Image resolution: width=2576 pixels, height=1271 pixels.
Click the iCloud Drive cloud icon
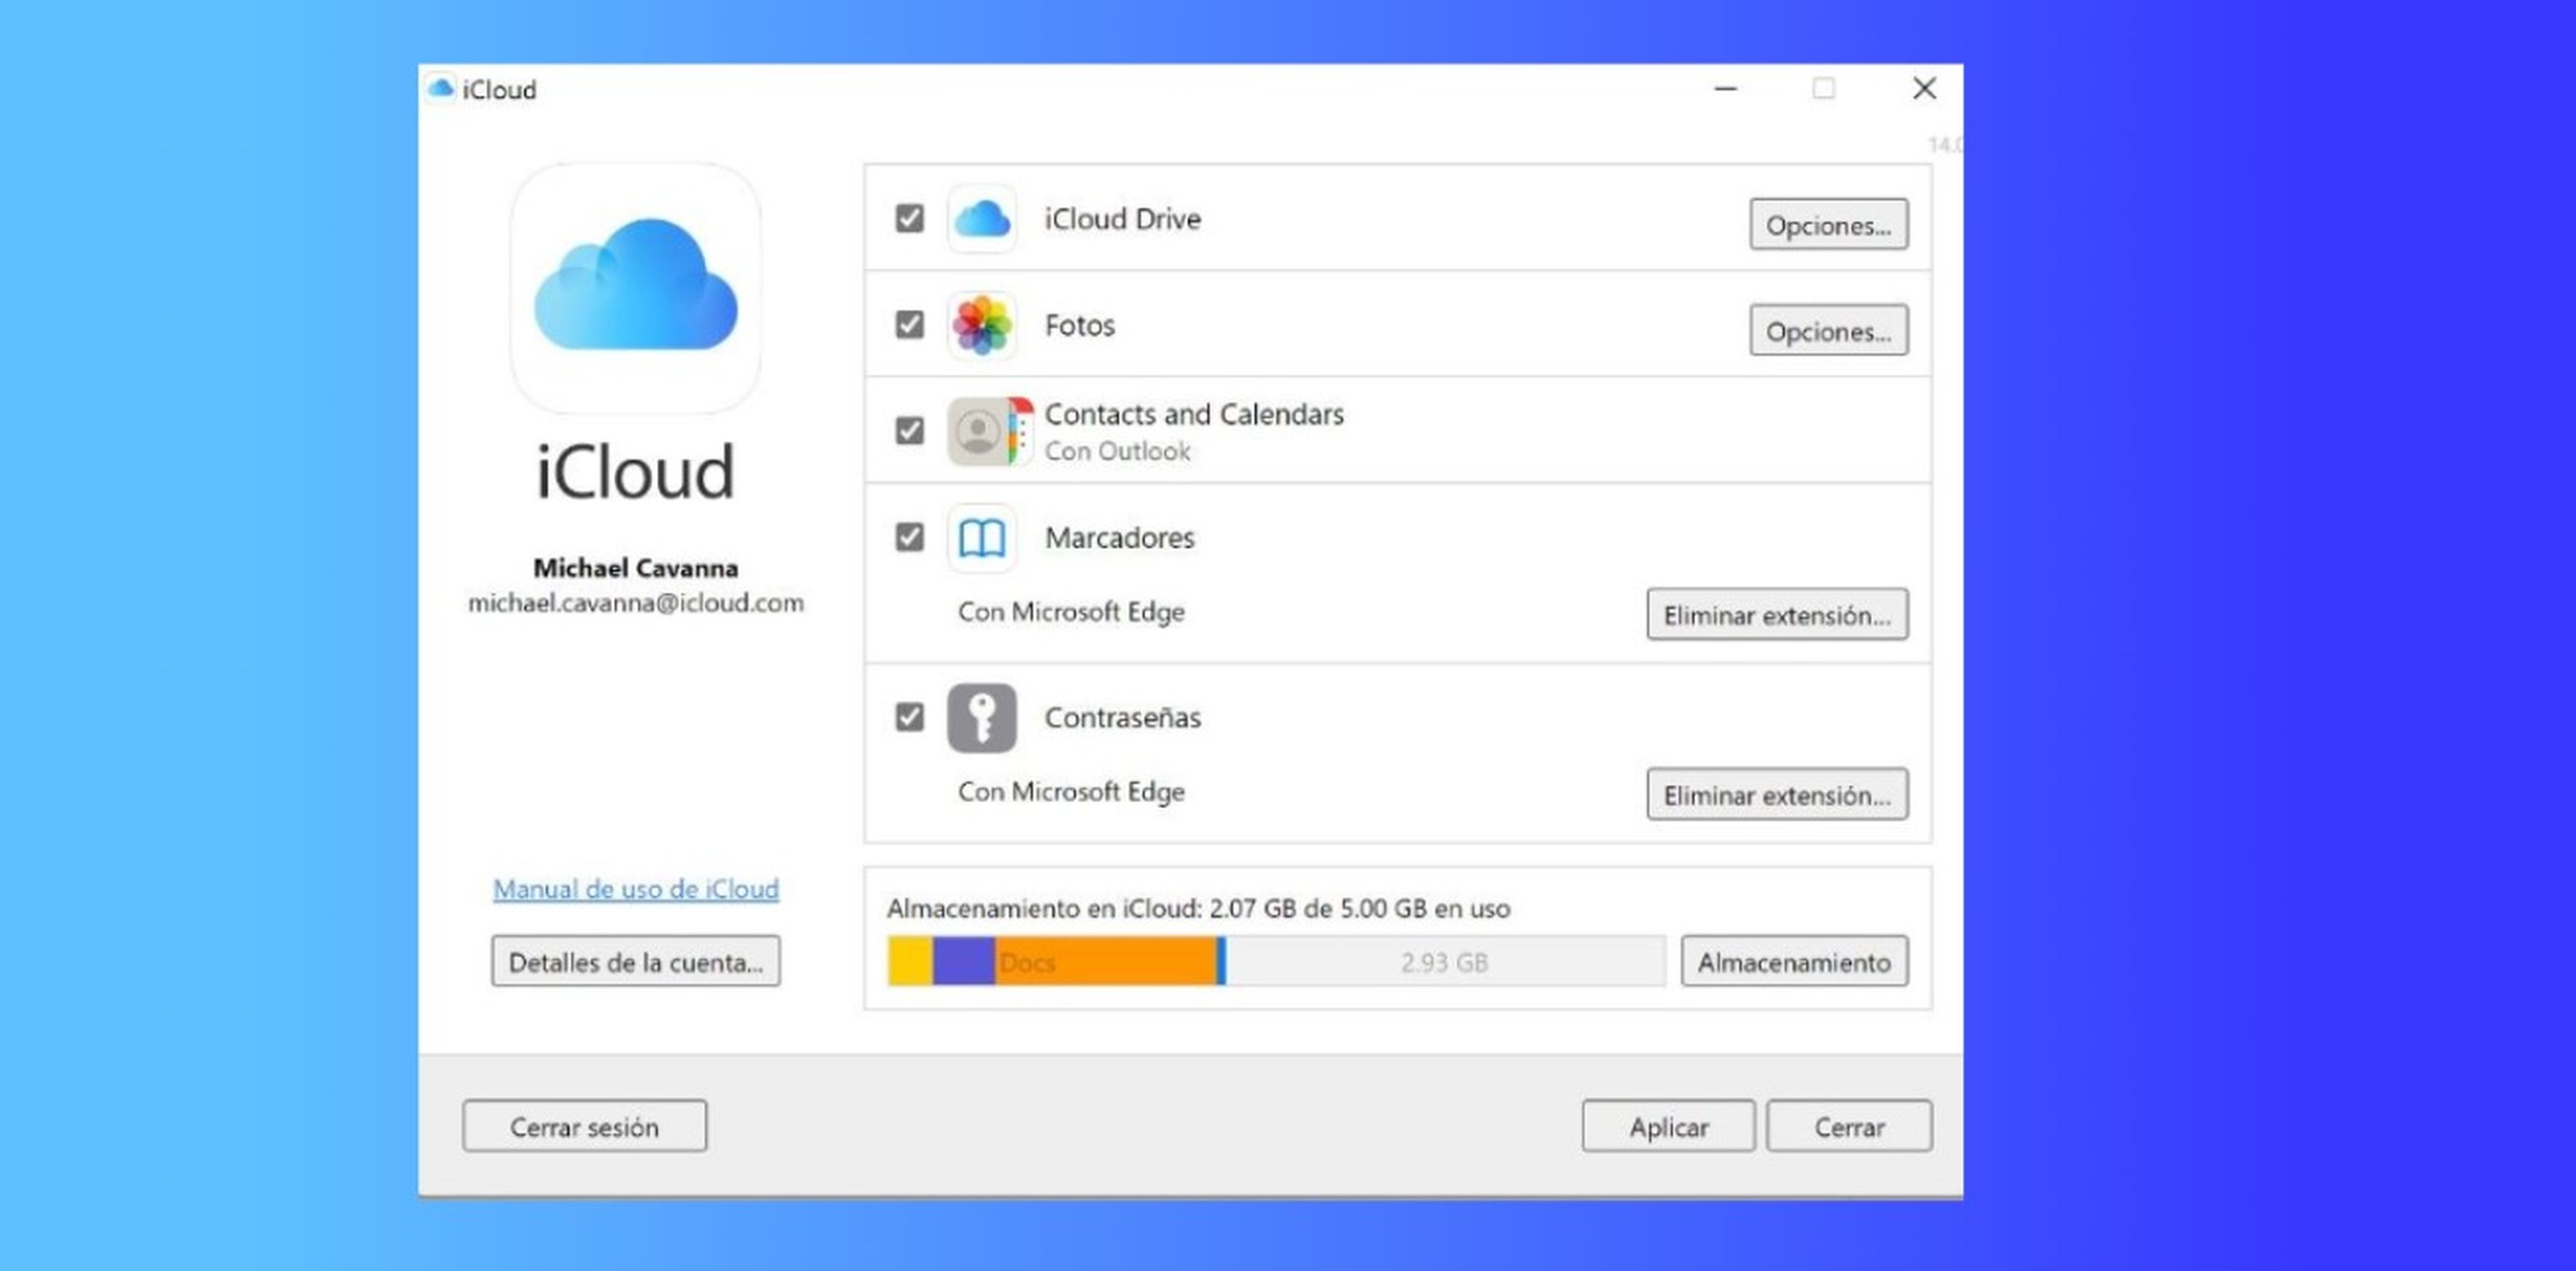coord(981,219)
